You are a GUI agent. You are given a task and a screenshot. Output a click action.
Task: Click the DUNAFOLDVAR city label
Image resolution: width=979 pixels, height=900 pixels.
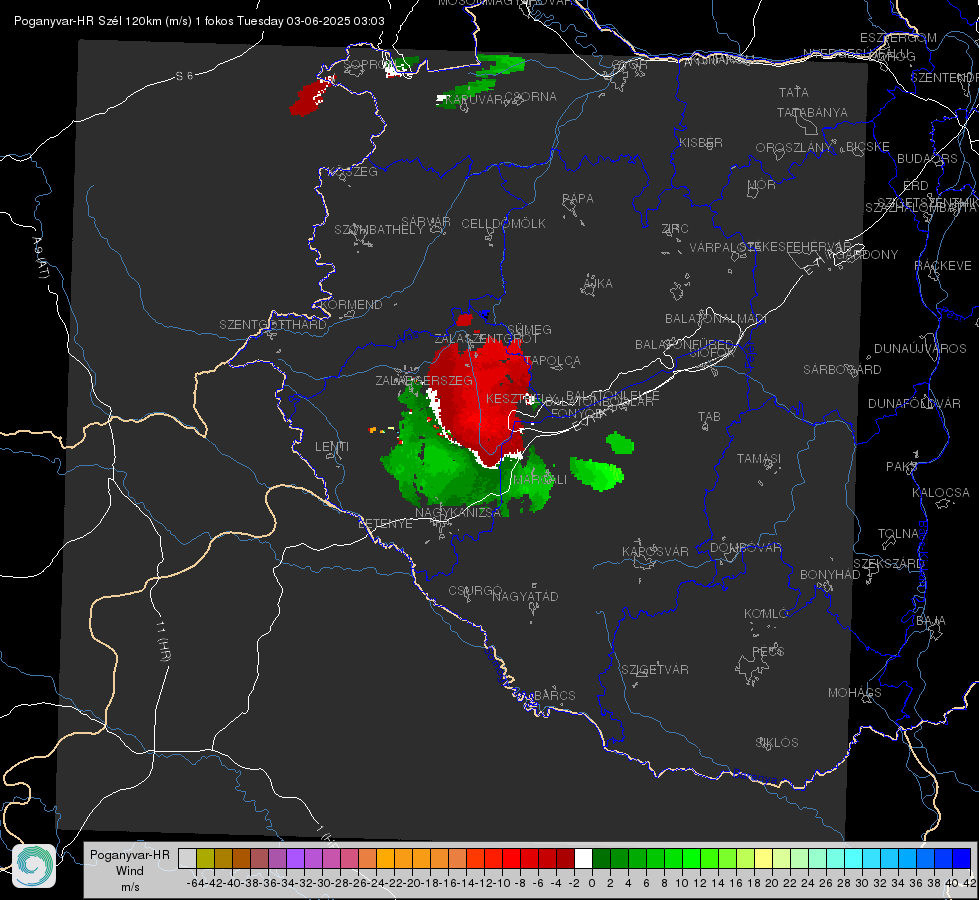(914, 403)
